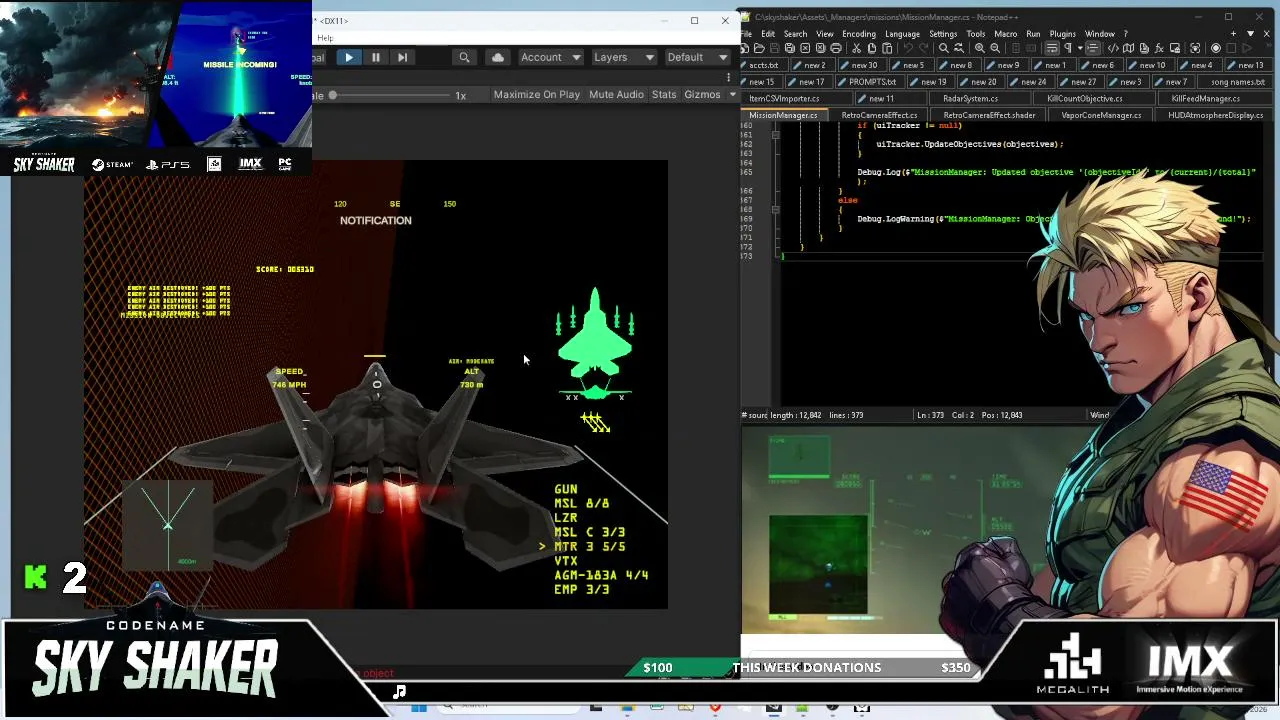Open Replace dialog icon in Notepad++ toolbar

(x=959, y=48)
